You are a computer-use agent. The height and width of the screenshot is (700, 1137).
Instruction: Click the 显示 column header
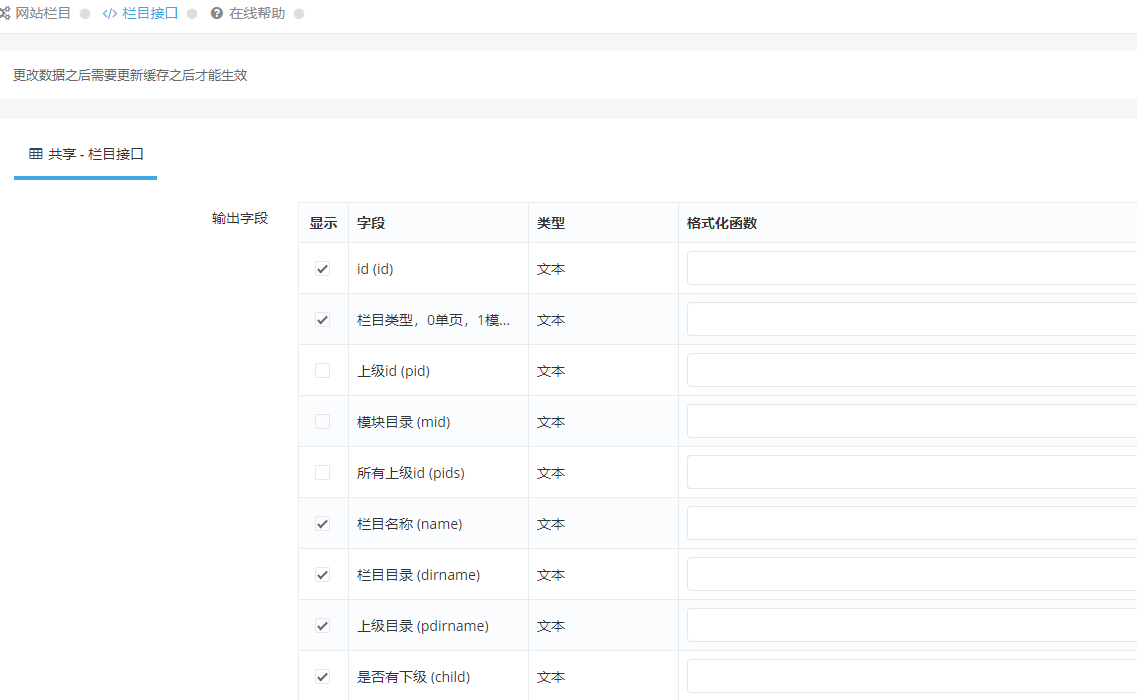[323, 223]
